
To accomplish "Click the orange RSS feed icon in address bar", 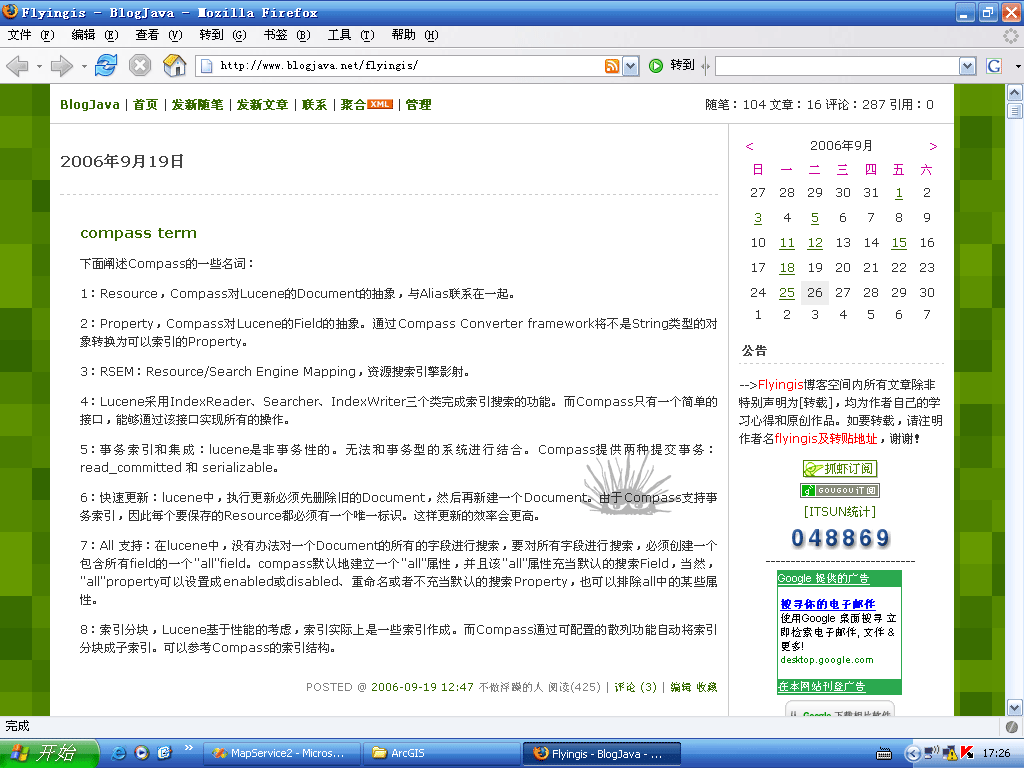I will 612,66.
